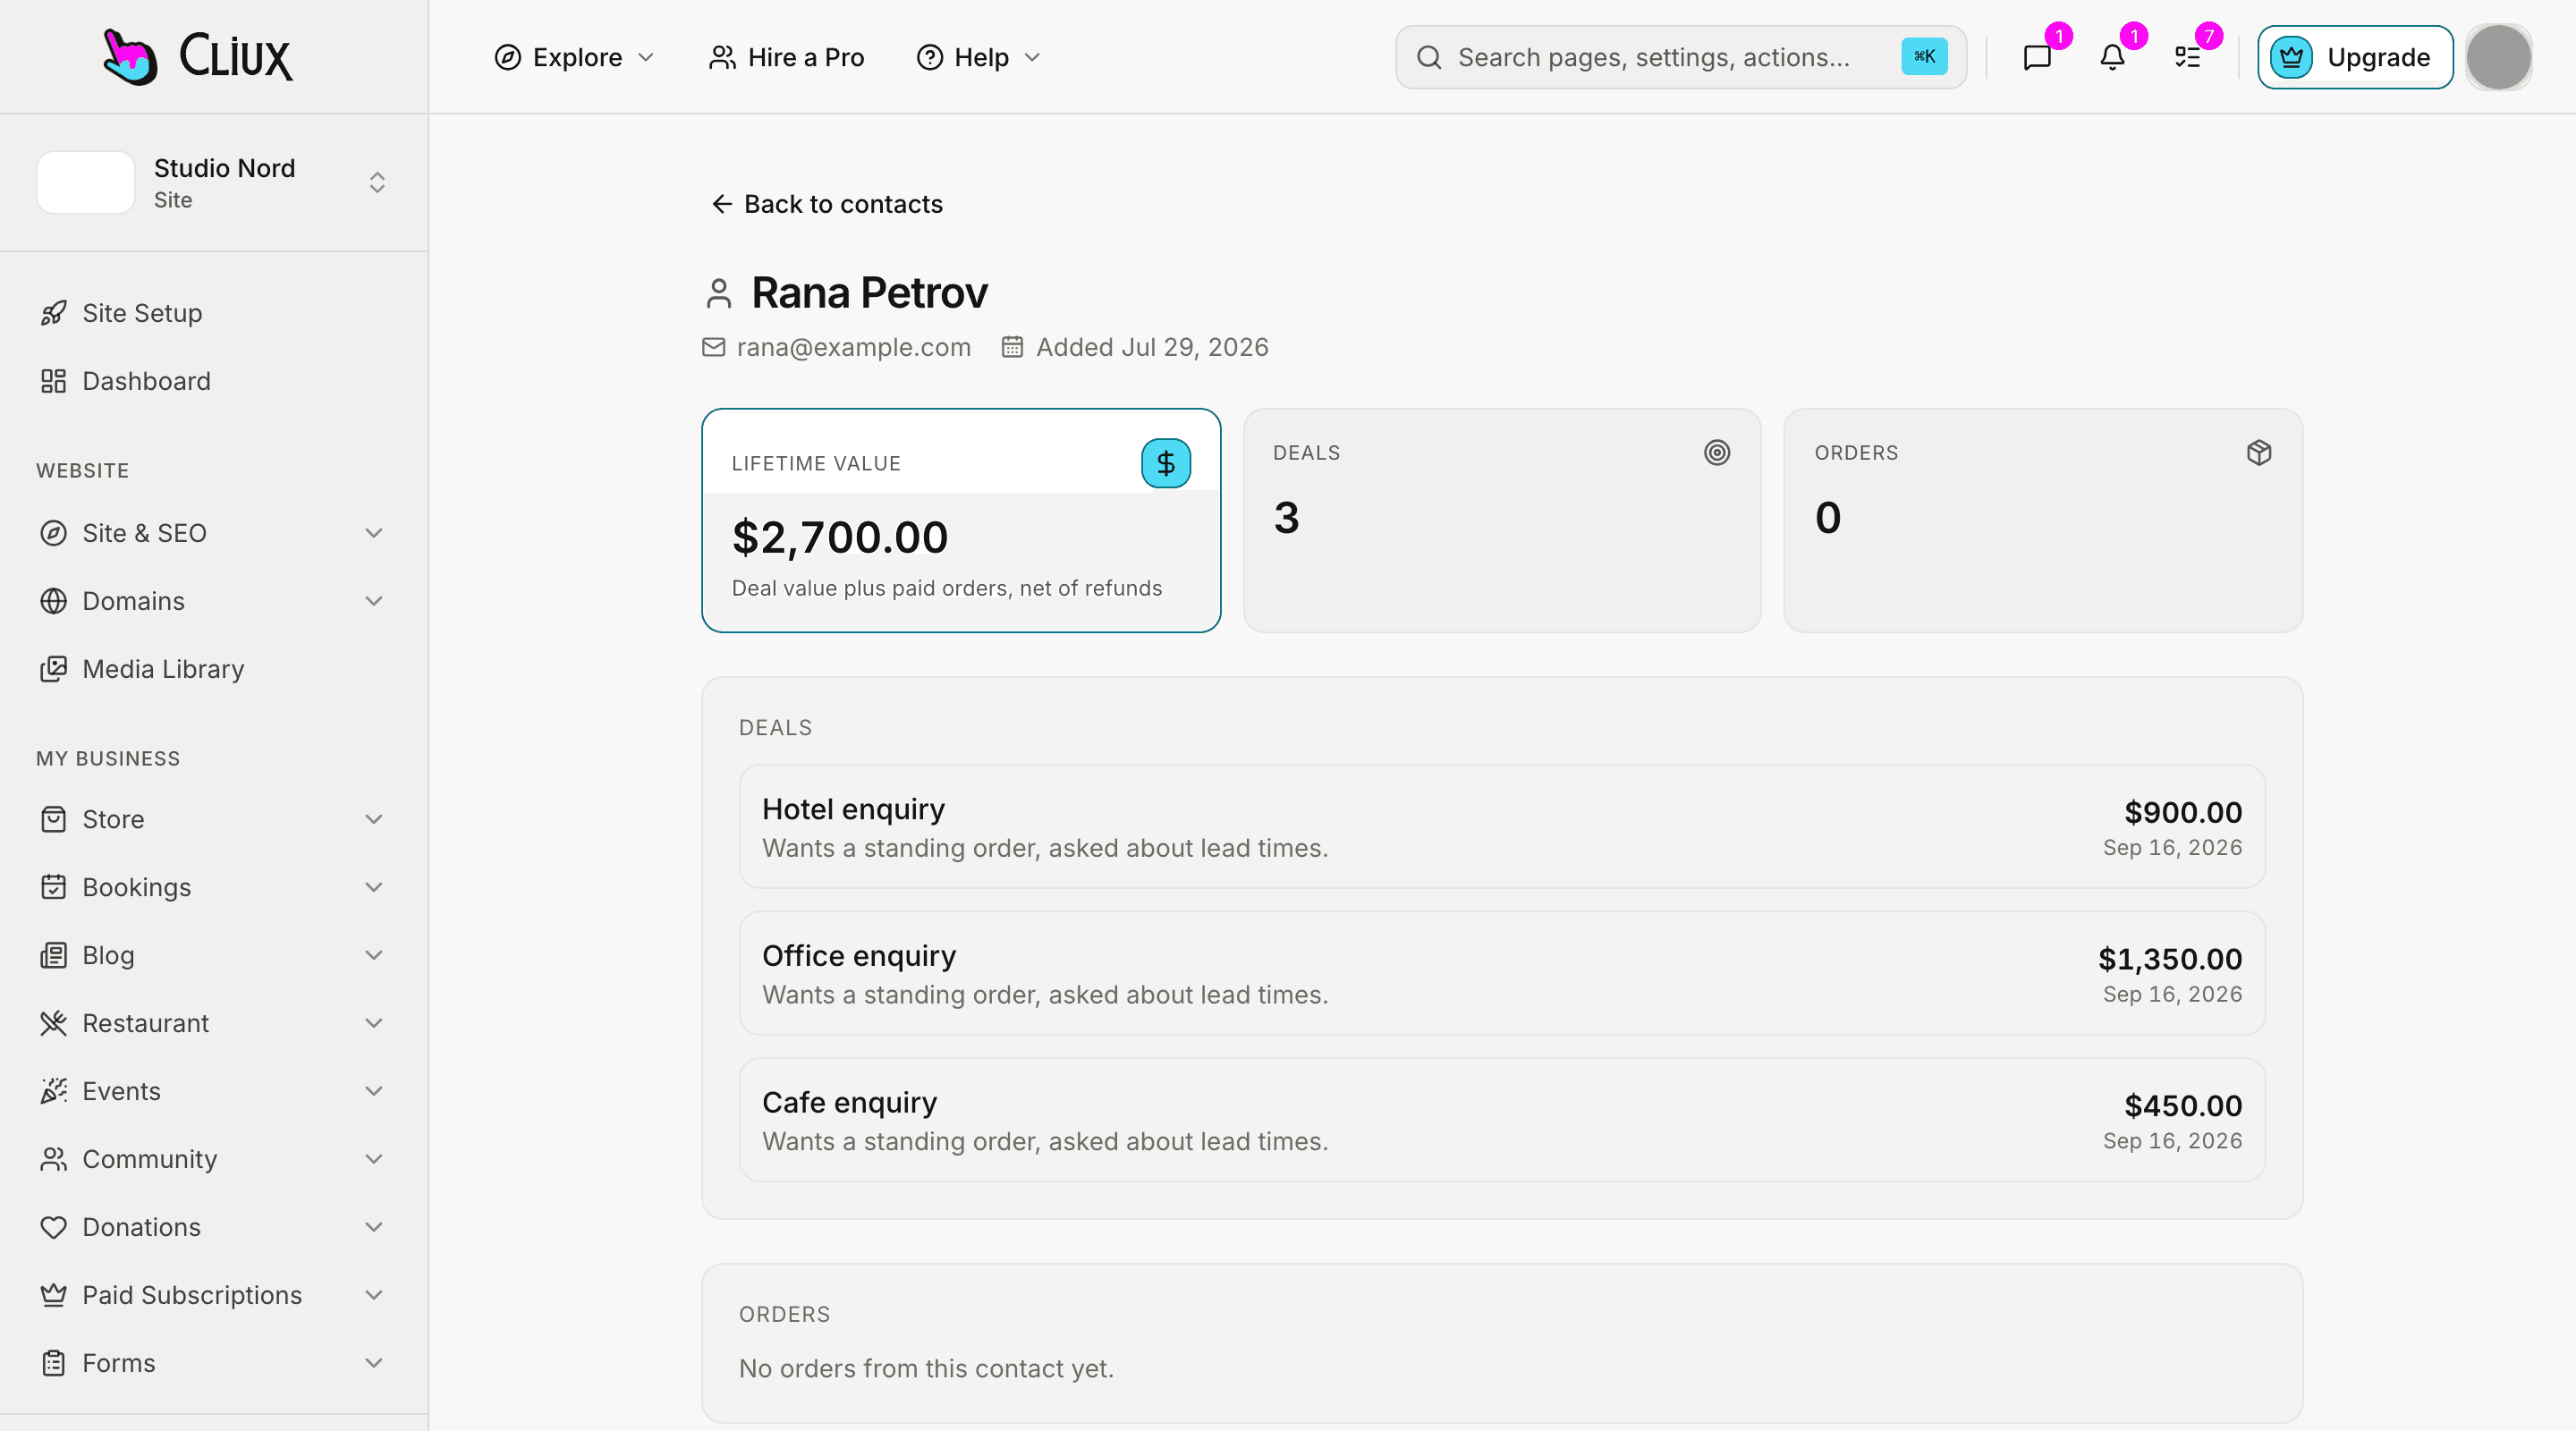This screenshot has height=1431, width=2576.
Task: Open Site Setup from the sidebar
Action: [x=214, y=313]
